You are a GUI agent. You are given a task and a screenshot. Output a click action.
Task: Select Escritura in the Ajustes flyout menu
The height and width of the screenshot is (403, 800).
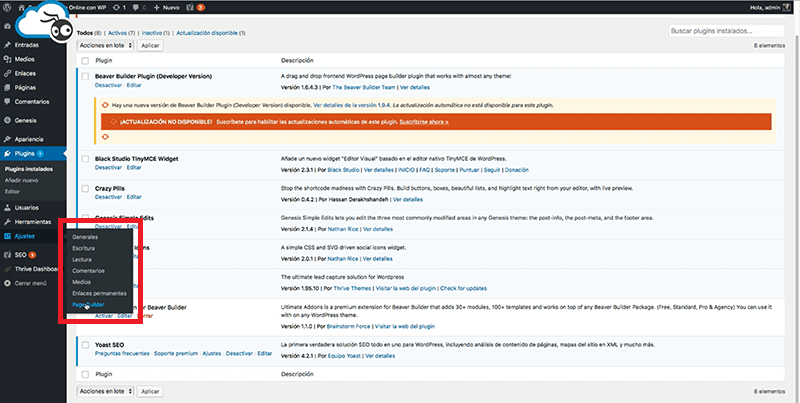coord(83,248)
